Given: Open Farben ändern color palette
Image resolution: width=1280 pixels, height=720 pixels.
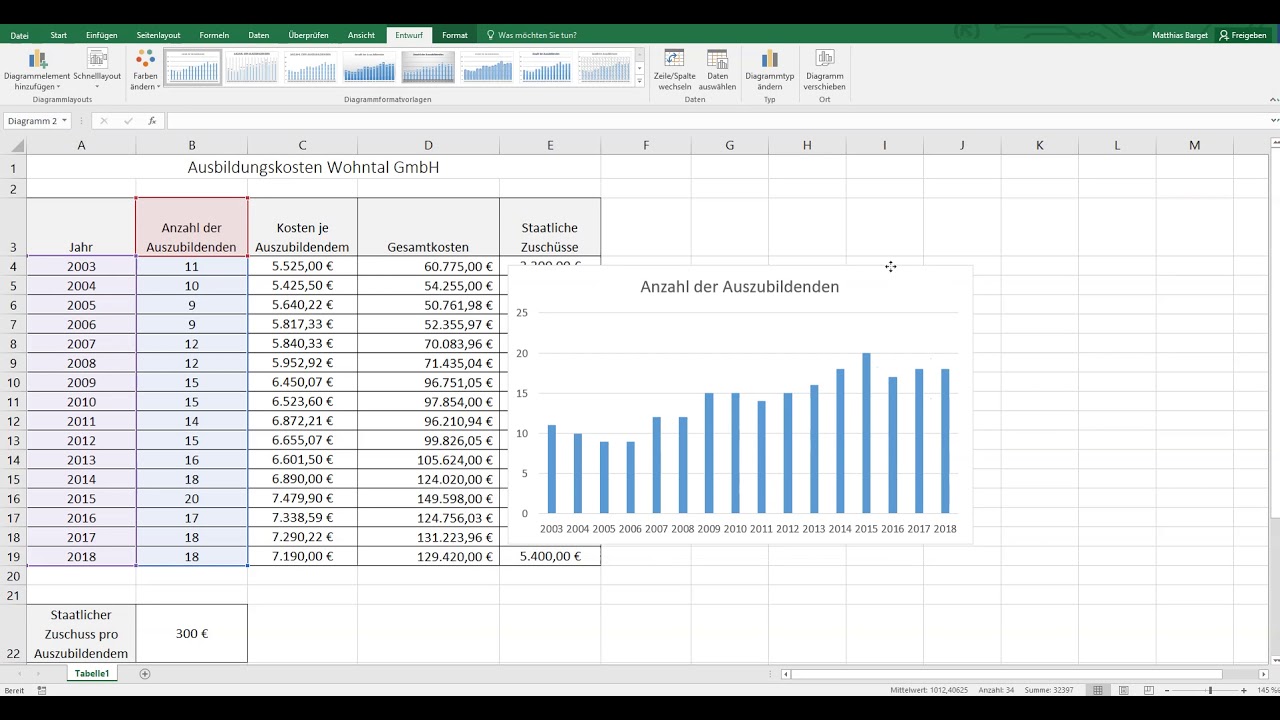Looking at the screenshot, I should (145, 70).
